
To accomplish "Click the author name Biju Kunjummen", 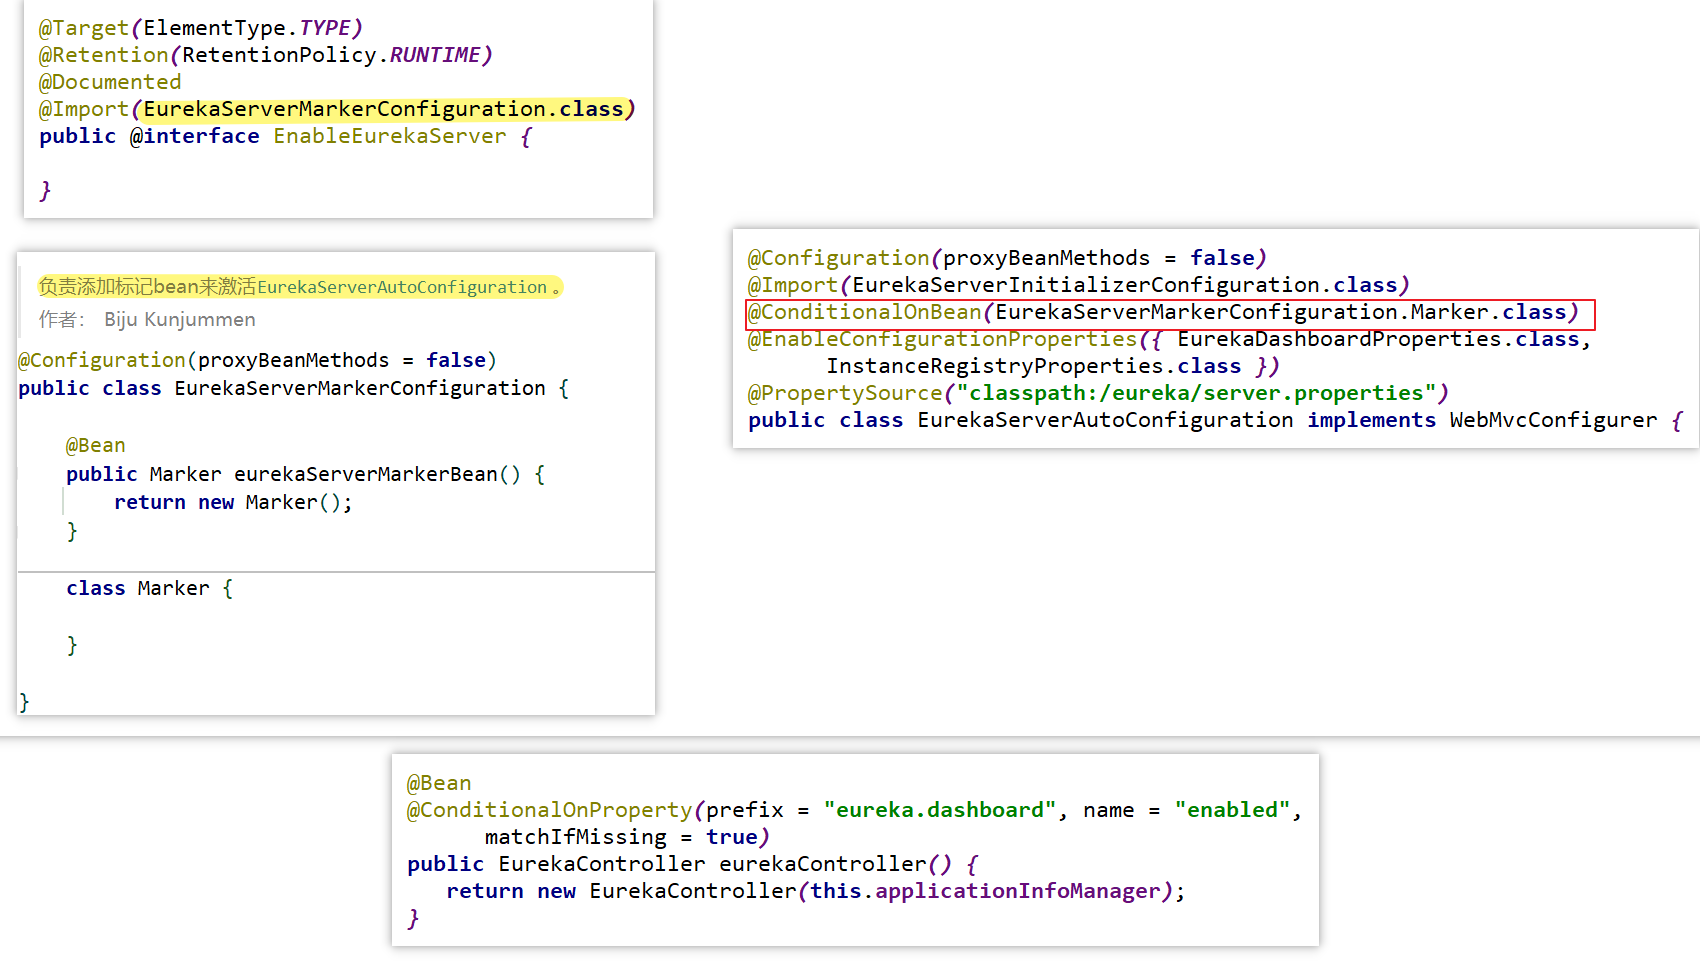I will tap(180, 319).
